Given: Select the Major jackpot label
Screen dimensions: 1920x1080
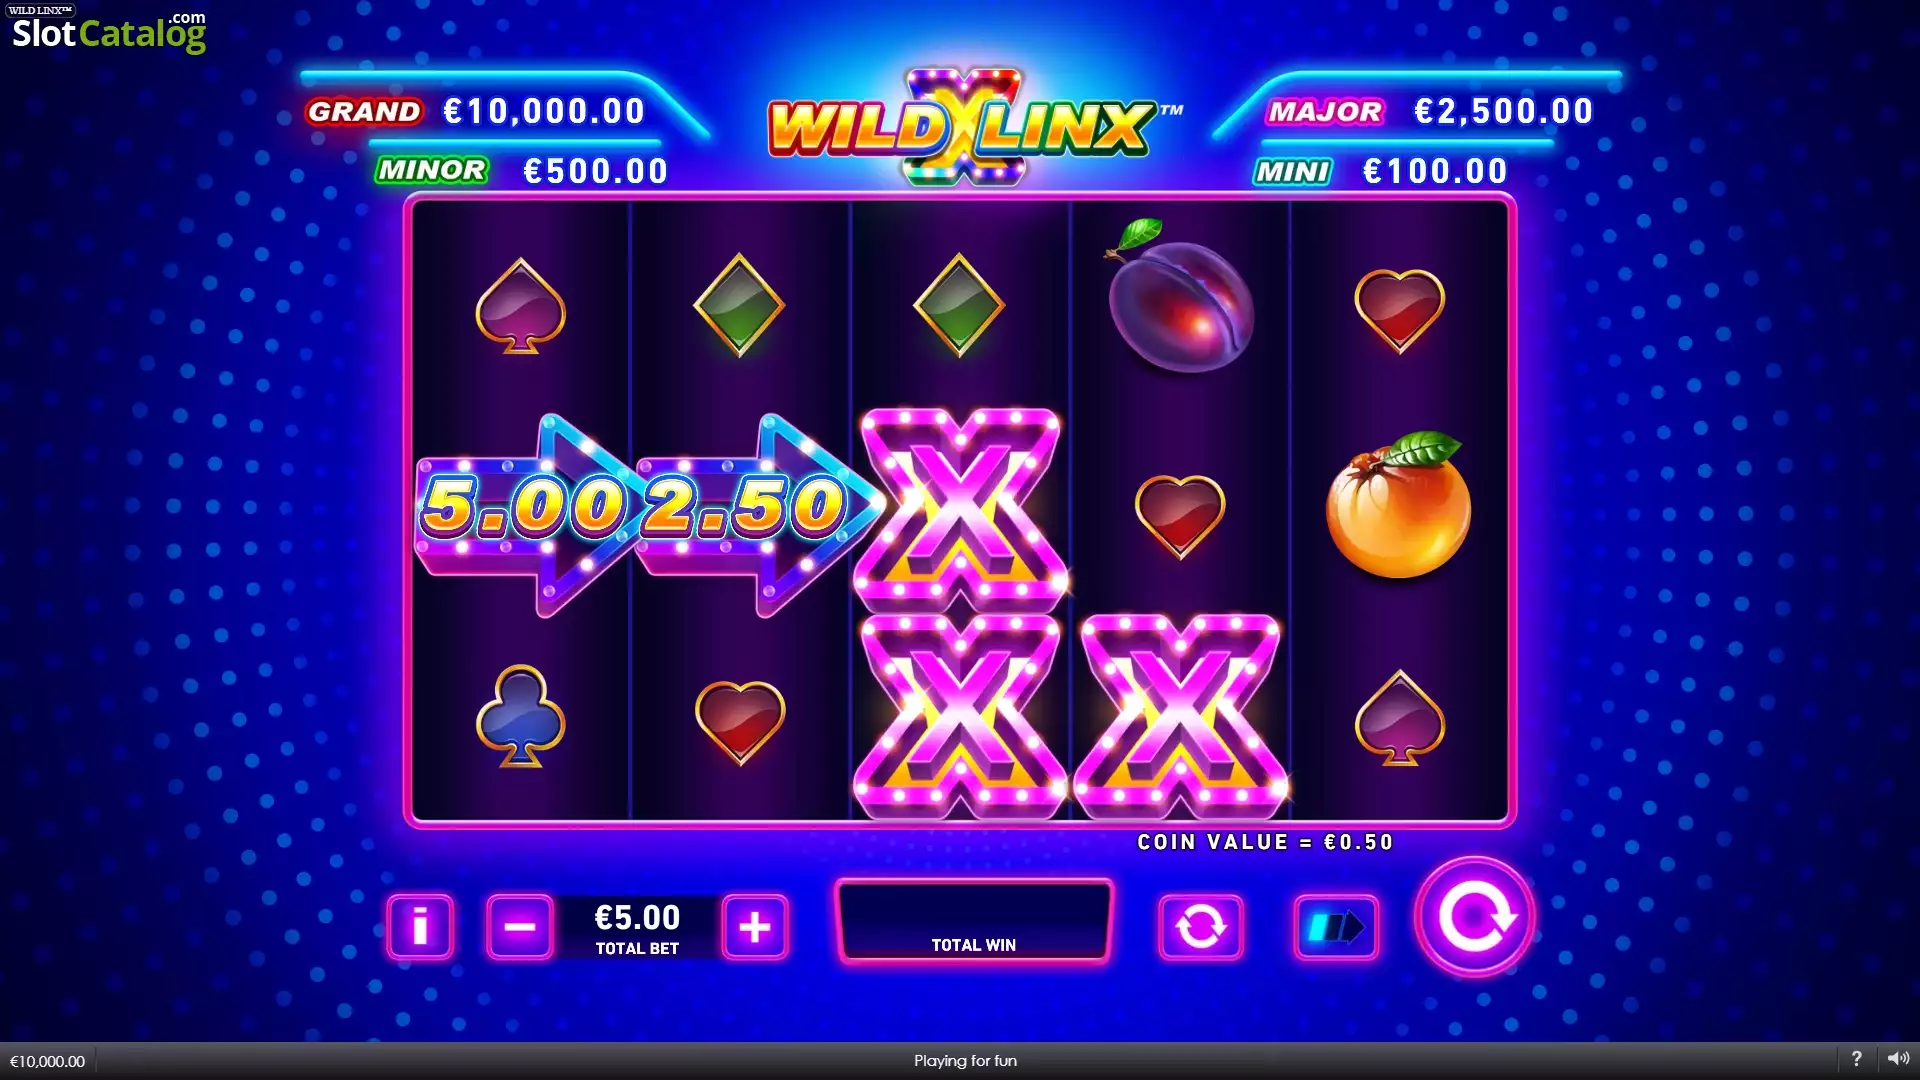Looking at the screenshot, I should click(x=1325, y=112).
